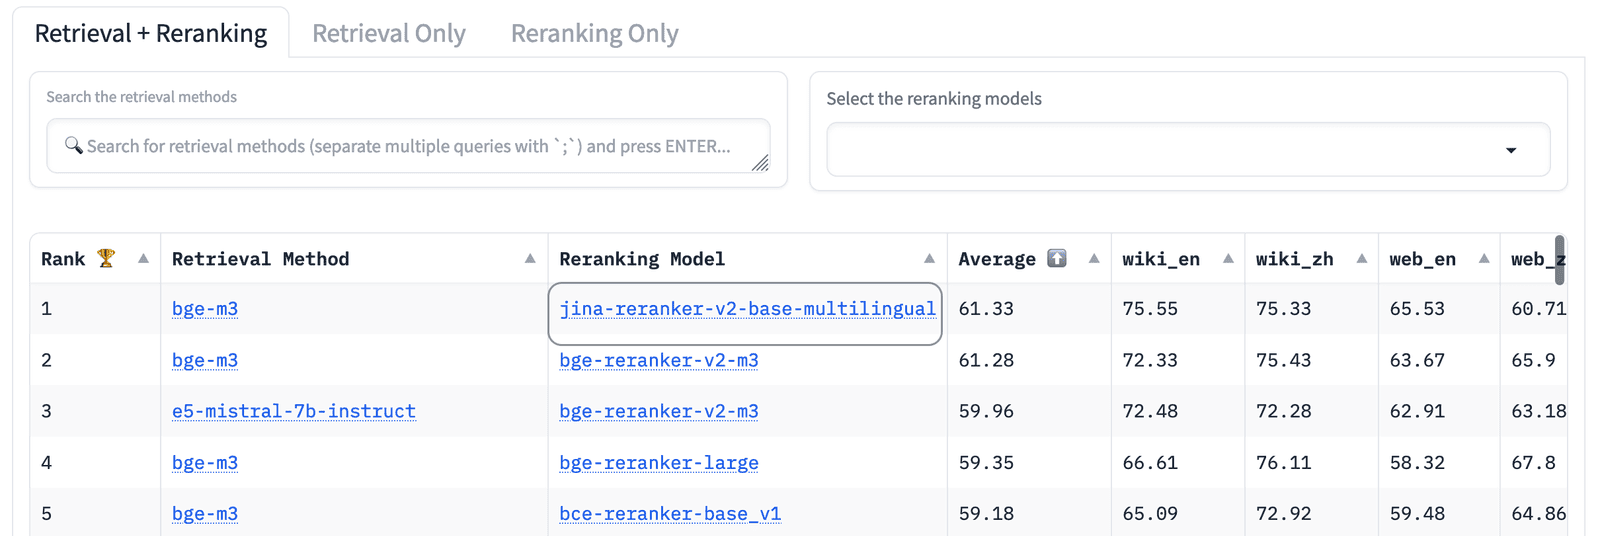The image size is (1600, 536).
Task: Click the Average header label
Action: 997,259
